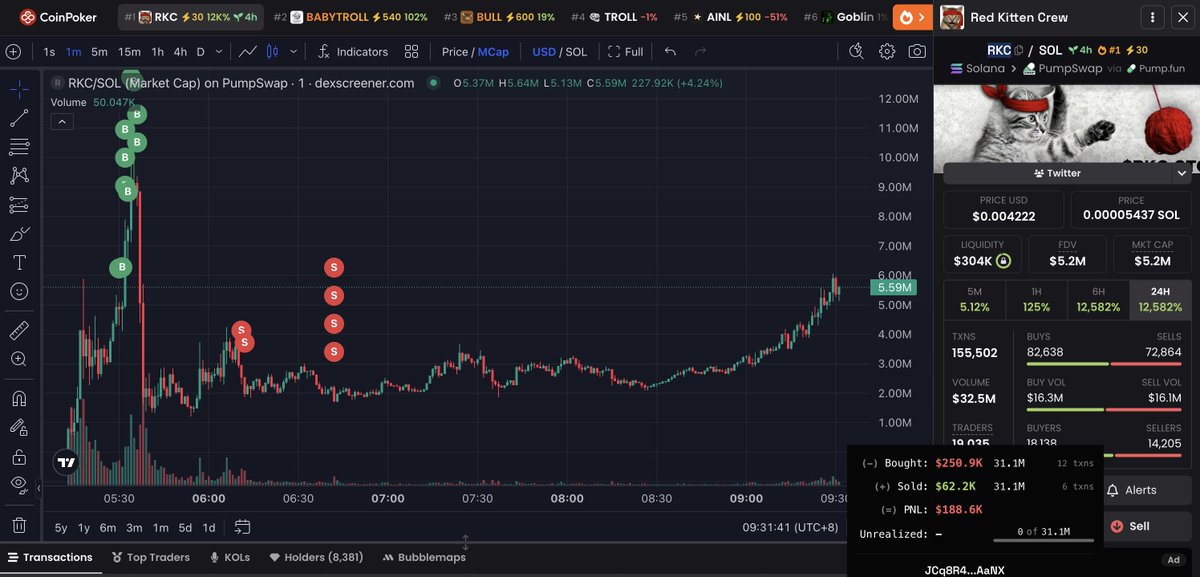
Task: Copy the RKC token address icon
Action: [x=1018, y=50]
